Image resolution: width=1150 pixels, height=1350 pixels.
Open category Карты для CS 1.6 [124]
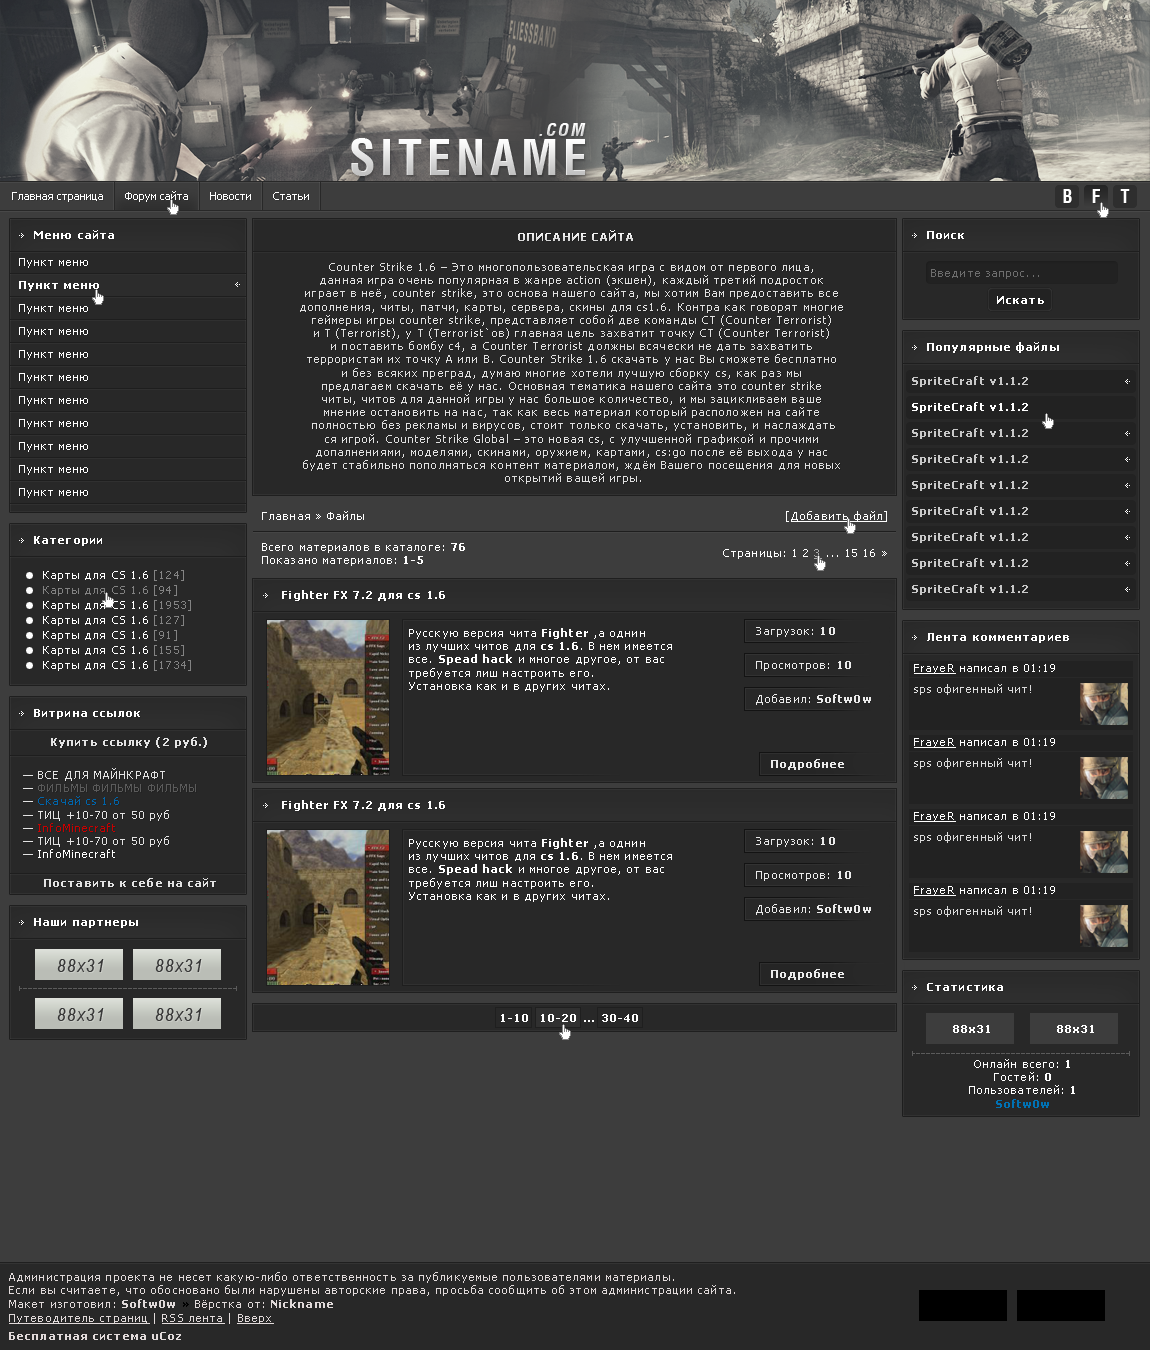coord(113,575)
